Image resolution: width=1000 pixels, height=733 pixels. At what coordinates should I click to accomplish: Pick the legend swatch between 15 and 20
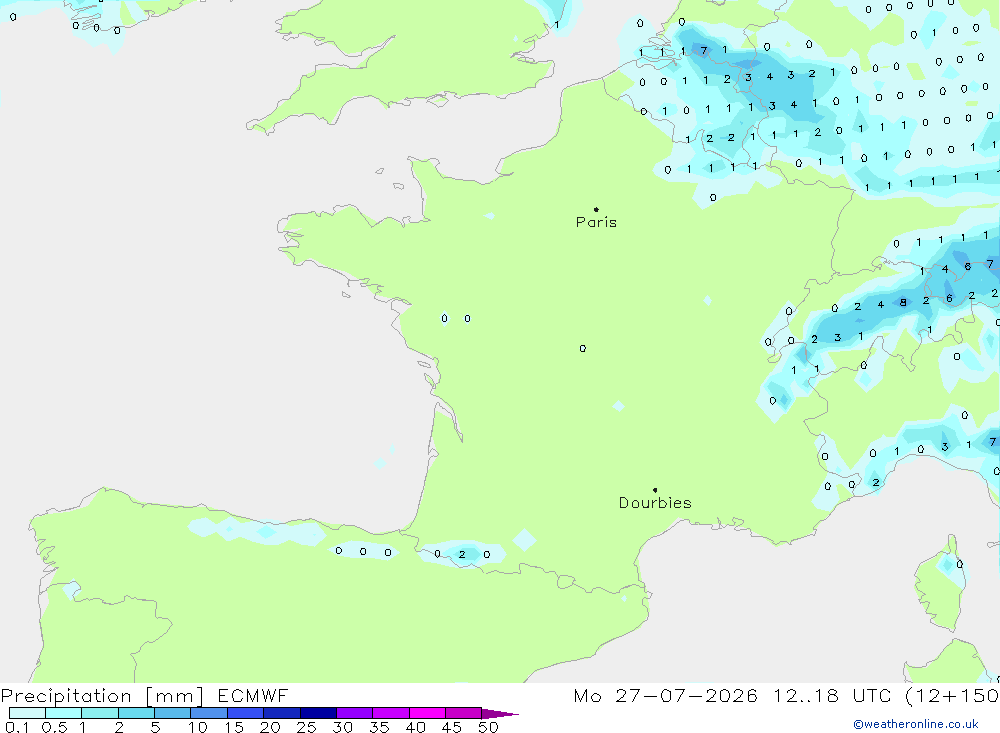246,713
